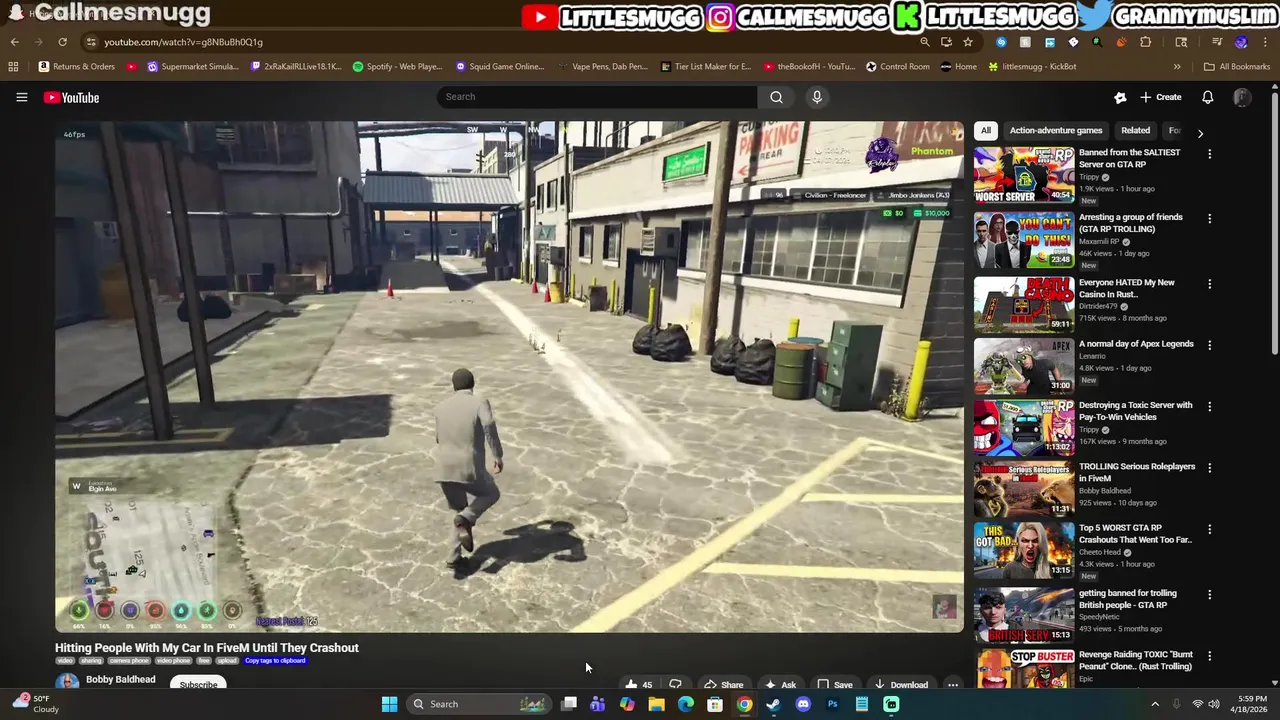1280x720 pixels.
Task: Save video to a playlist
Action: click(x=835, y=685)
